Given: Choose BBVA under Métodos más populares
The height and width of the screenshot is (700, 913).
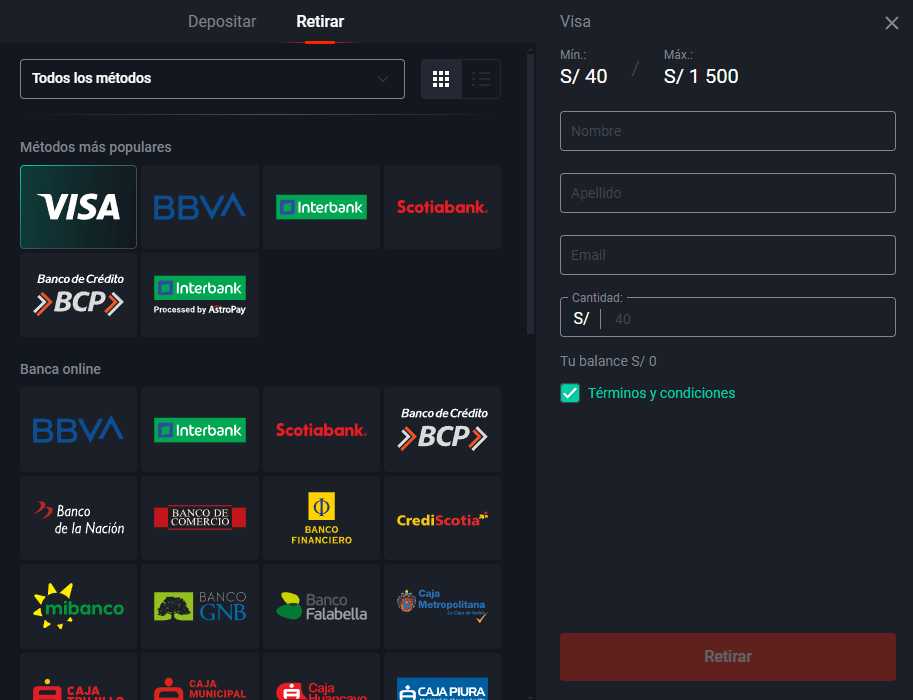Looking at the screenshot, I should (199, 207).
